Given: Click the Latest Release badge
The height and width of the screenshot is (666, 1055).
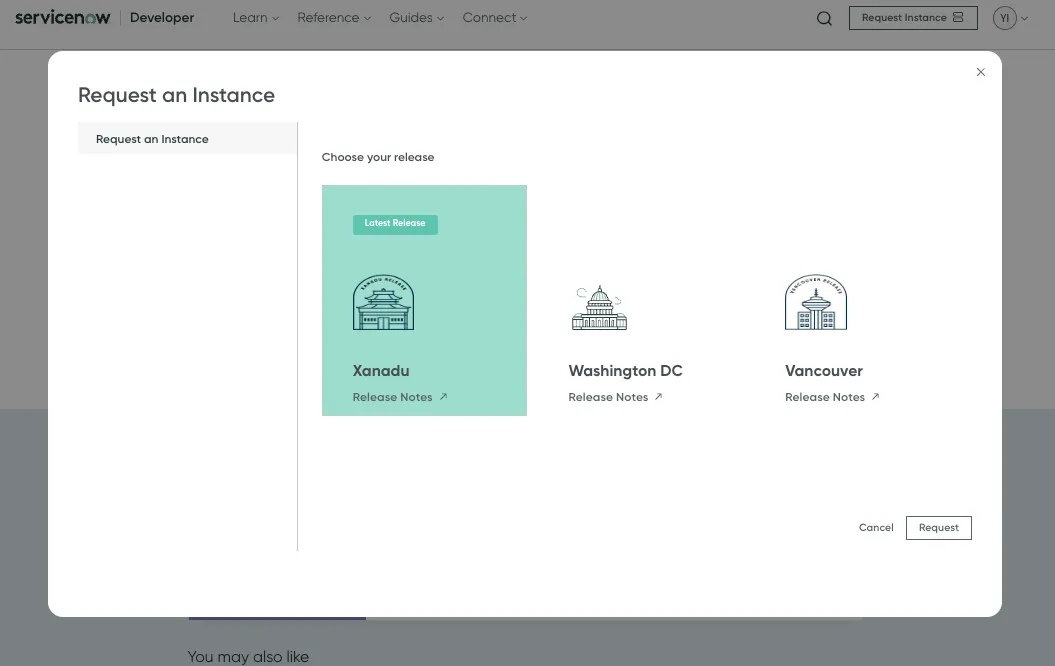Looking at the screenshot, I should (395, 224).
